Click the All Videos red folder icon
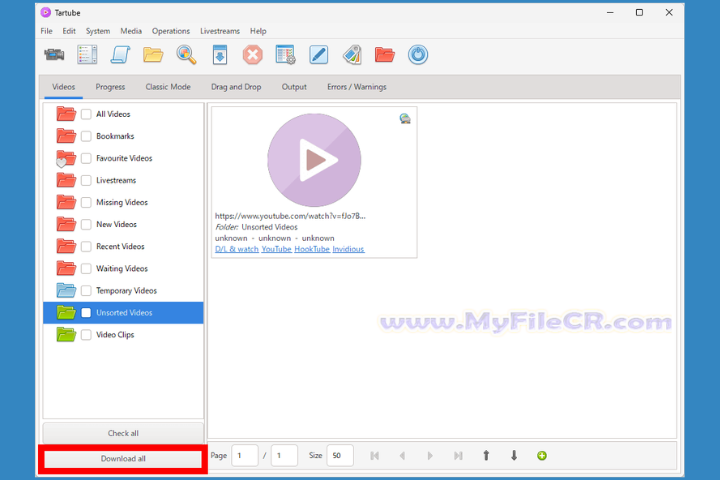 66,114
